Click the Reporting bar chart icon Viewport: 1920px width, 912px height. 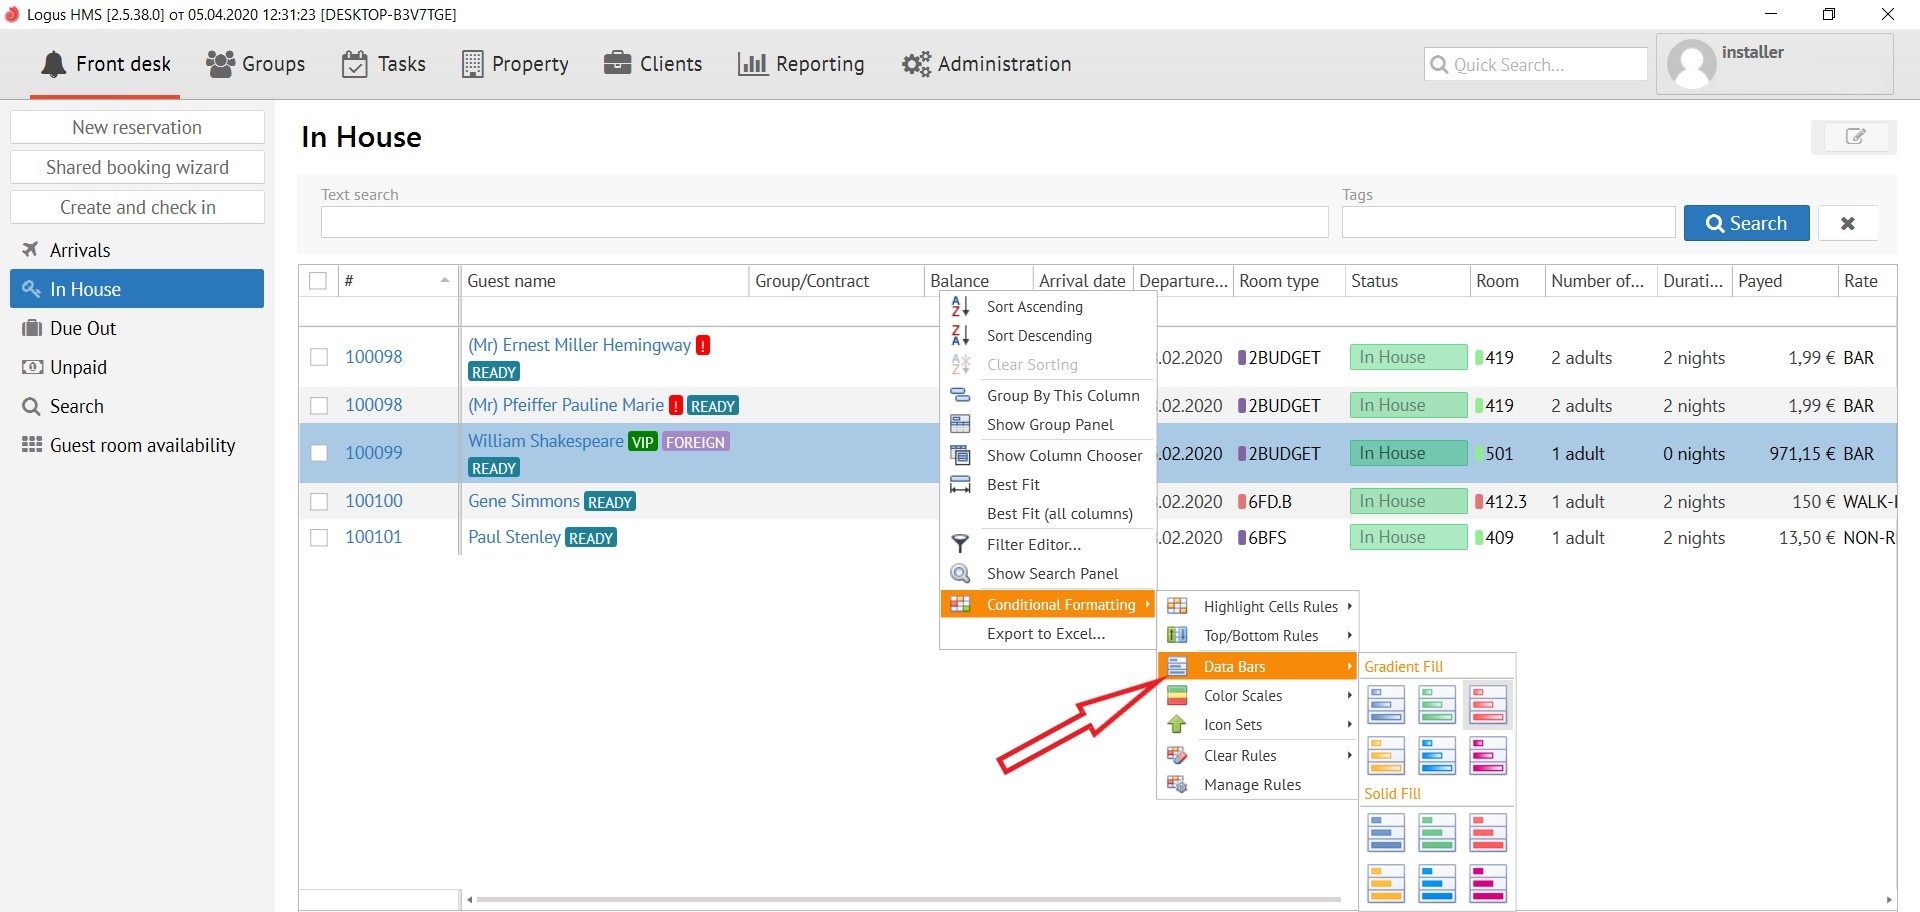point(752,64)
